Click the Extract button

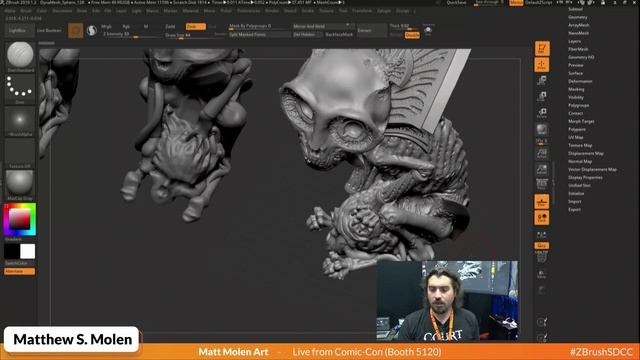click(372, 31)
